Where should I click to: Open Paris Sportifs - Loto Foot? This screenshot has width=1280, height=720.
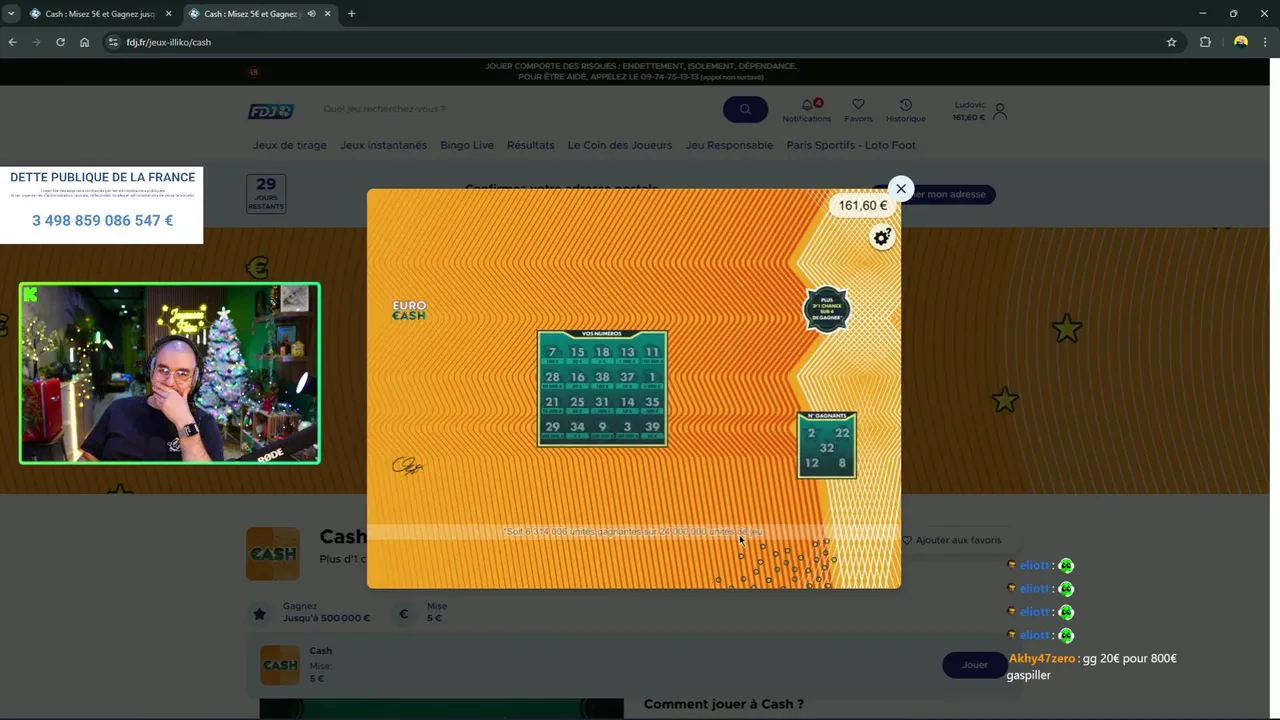[851, 145]
